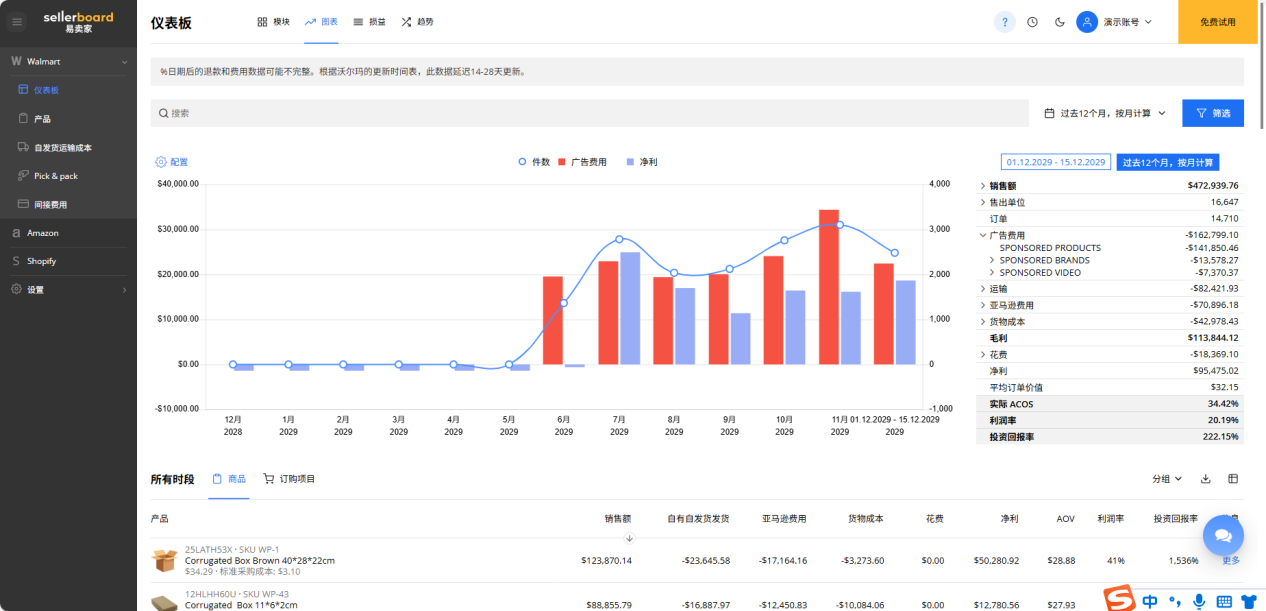Open the help question mark icon
This screenshot has width=1266, height=611.
point(1004,21)
